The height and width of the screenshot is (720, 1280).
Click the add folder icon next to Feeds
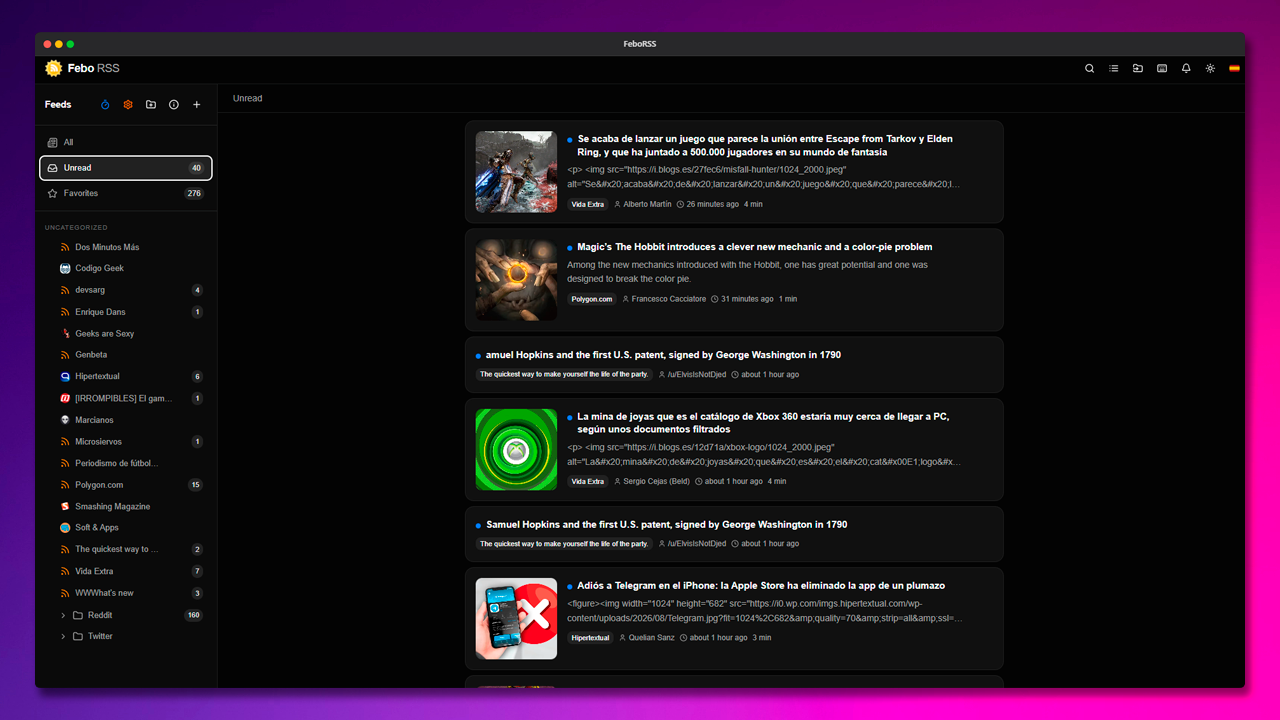[x=151, y=105]
